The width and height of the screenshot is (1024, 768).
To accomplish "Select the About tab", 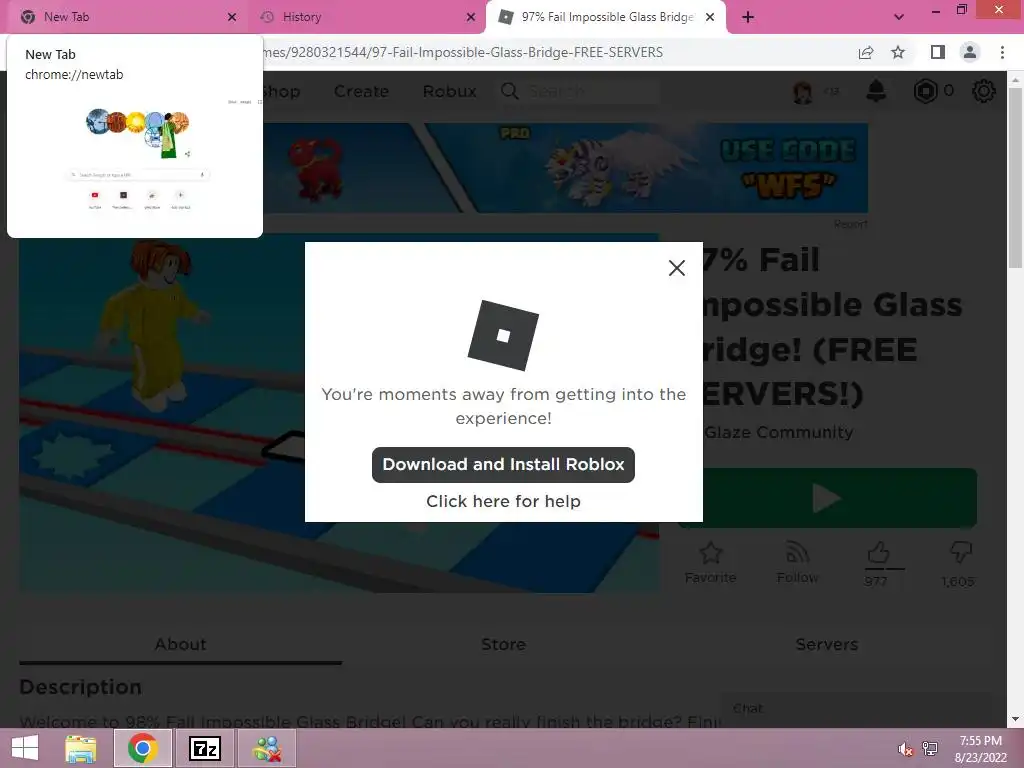I will (180, 645).
